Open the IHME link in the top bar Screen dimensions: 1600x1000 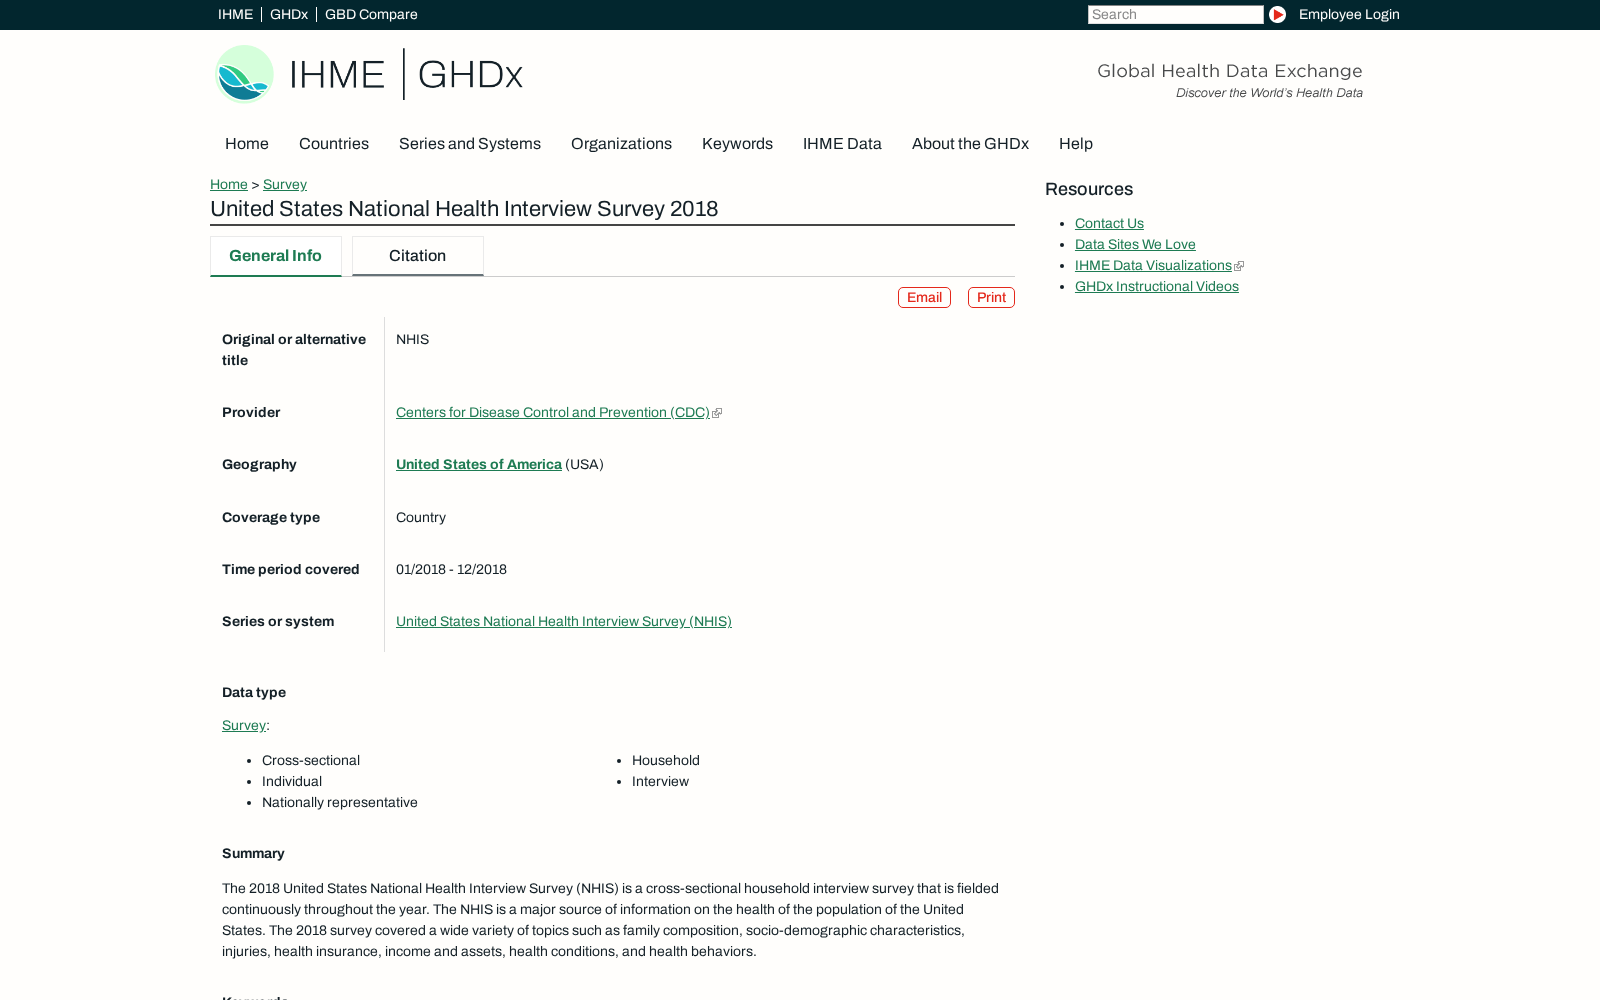(x=235, y=14)
